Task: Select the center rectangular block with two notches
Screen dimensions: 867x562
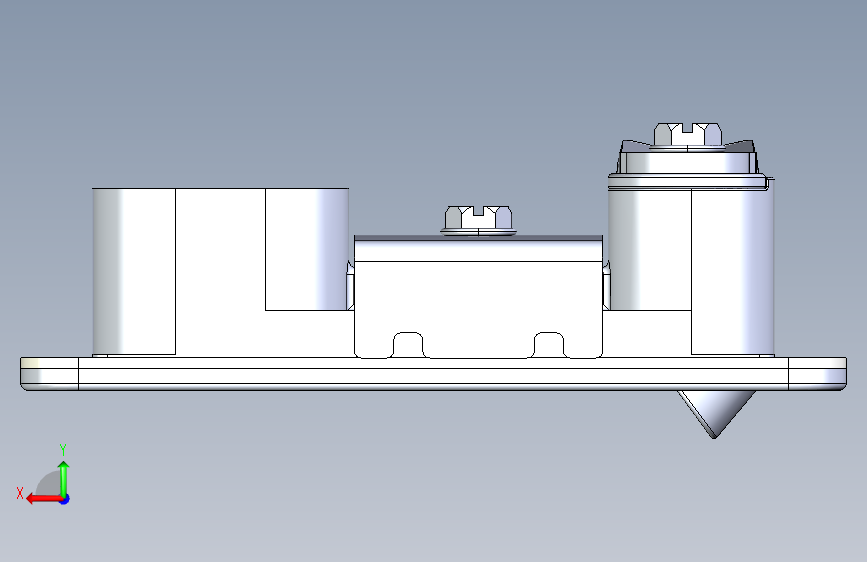Action: pyautogui.click(x=478, y=297)
